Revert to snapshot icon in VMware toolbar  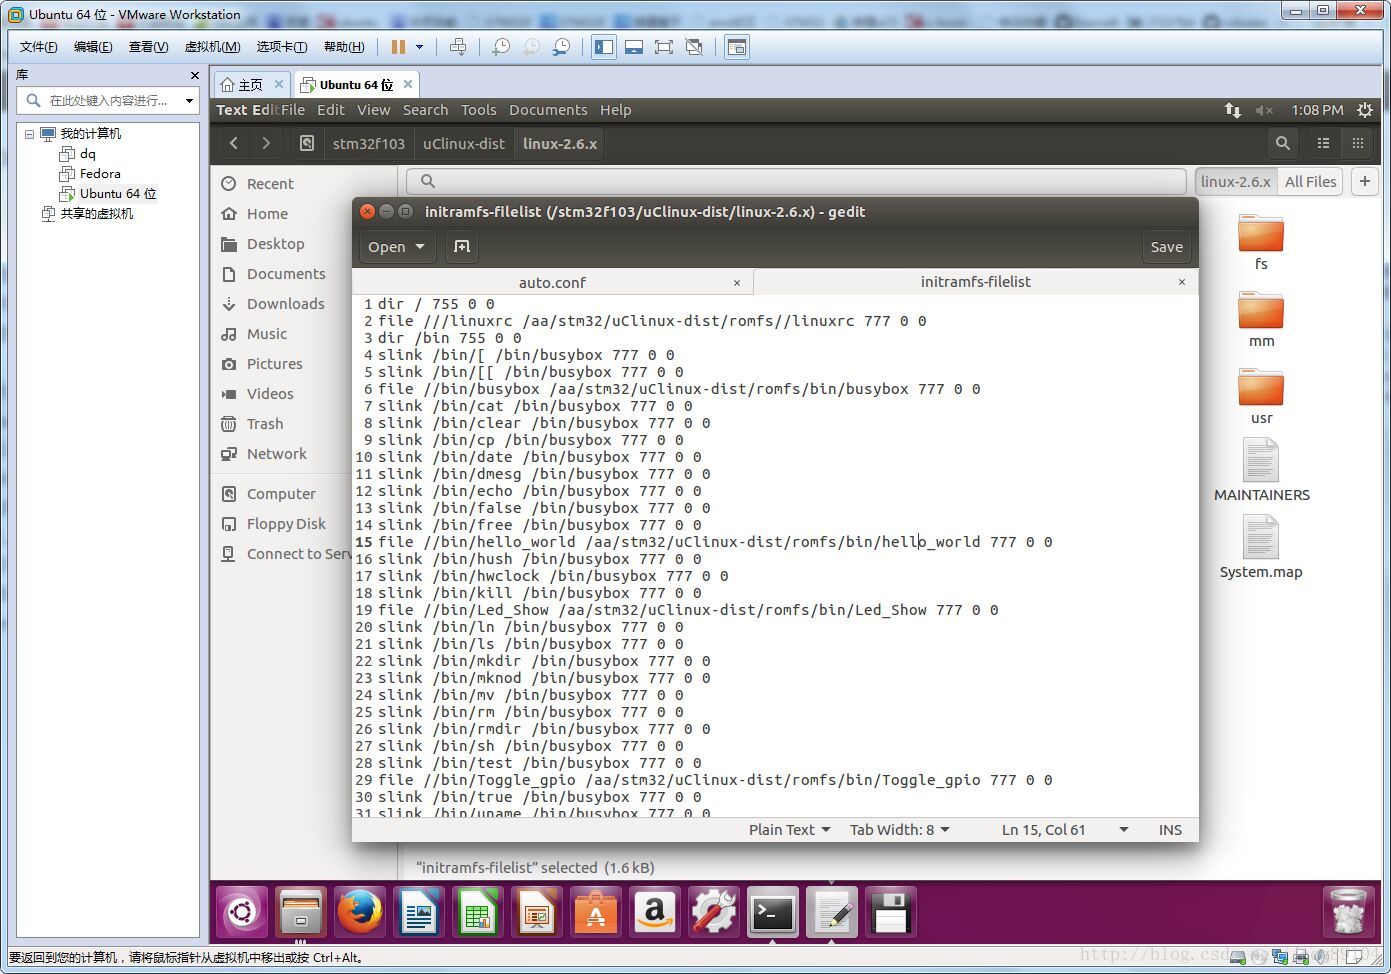click(531, 47)
